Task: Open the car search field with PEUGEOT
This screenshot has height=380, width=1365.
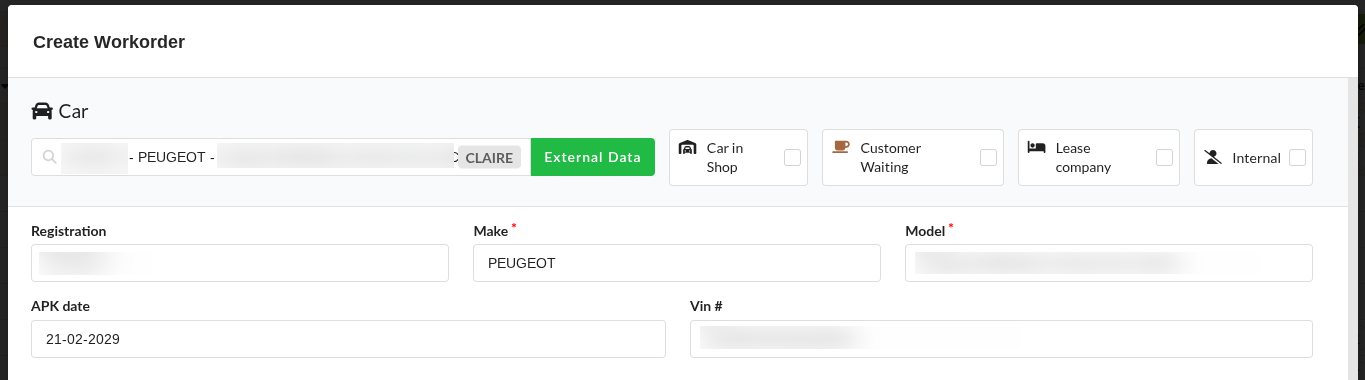Action: click(x=281, y=157)
